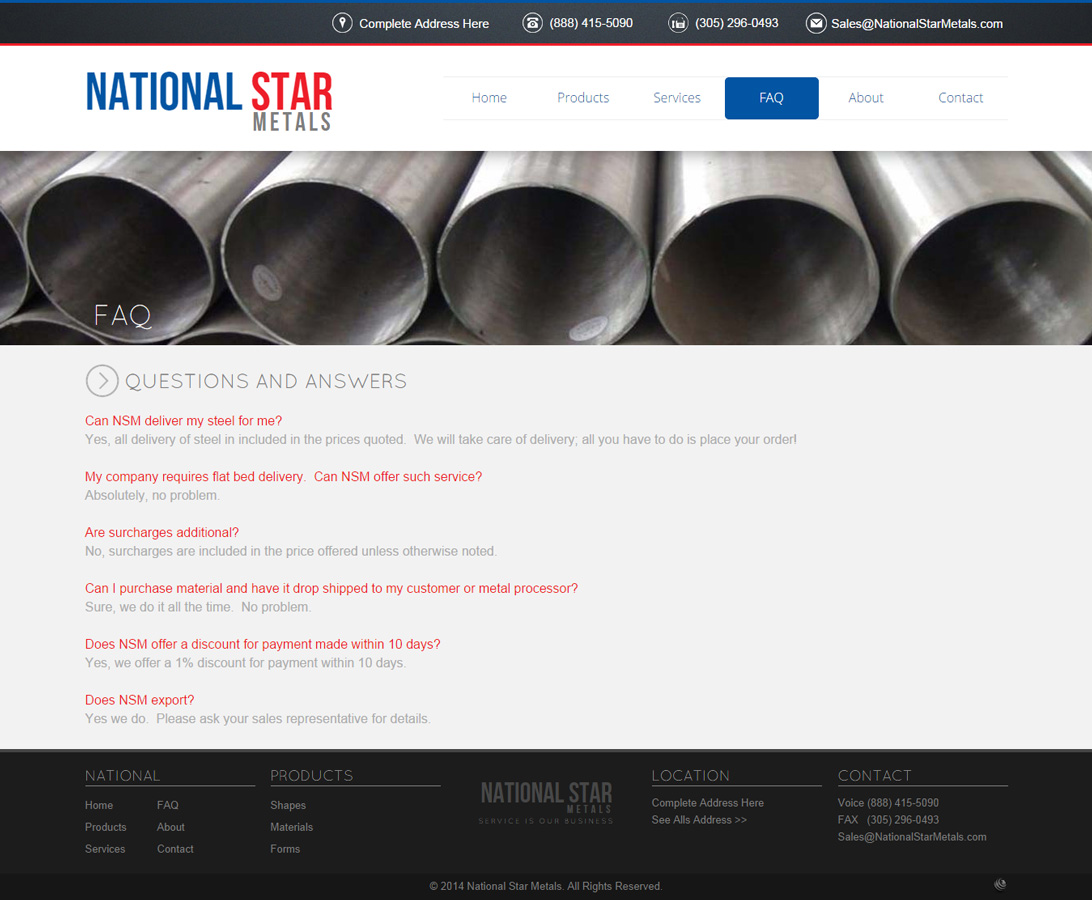1092x900 pixels.
Task: Click the (305) 296-0493 fax number in top bar
Action: (737, 23)
